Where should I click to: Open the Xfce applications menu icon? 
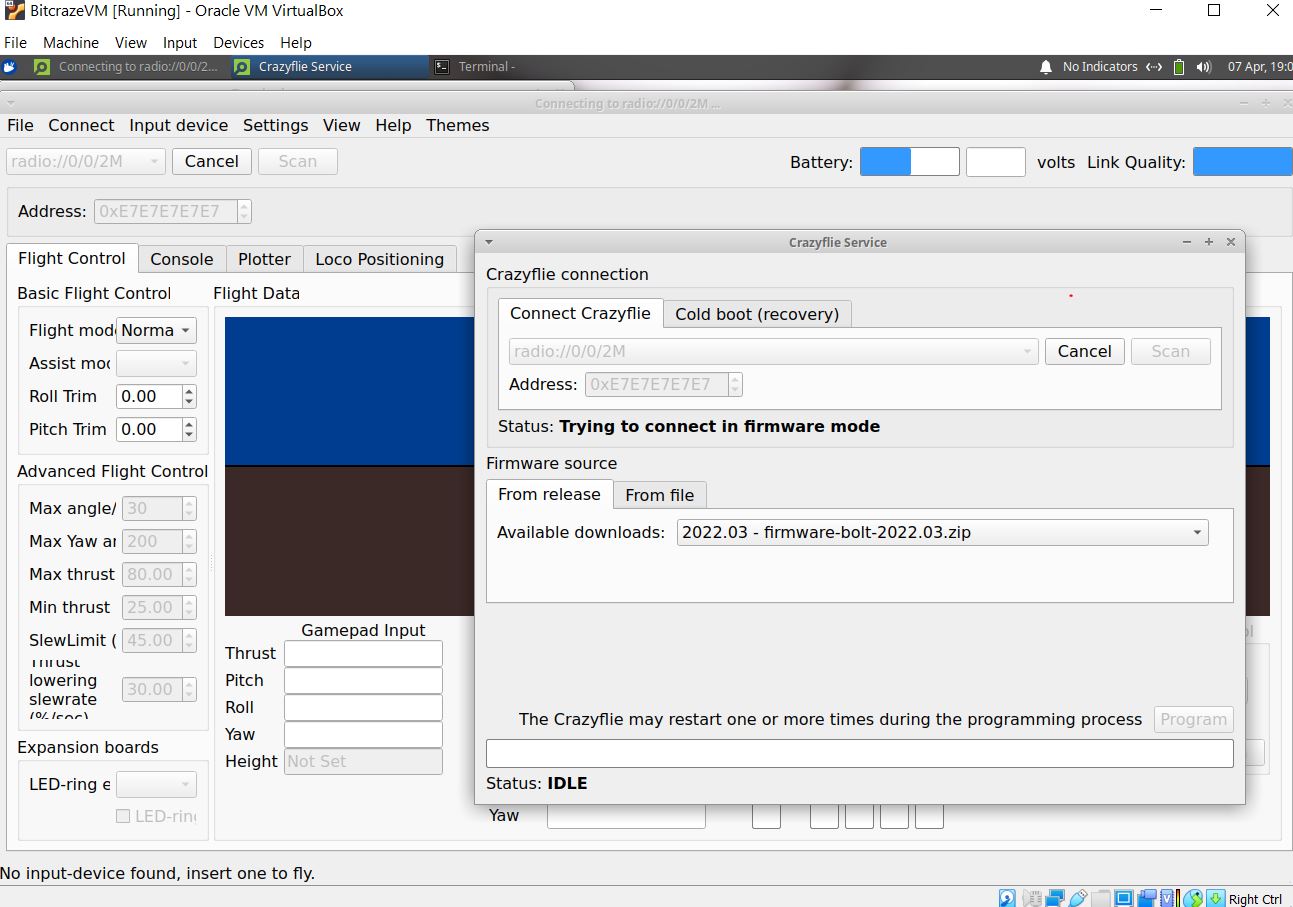[10, 67]
